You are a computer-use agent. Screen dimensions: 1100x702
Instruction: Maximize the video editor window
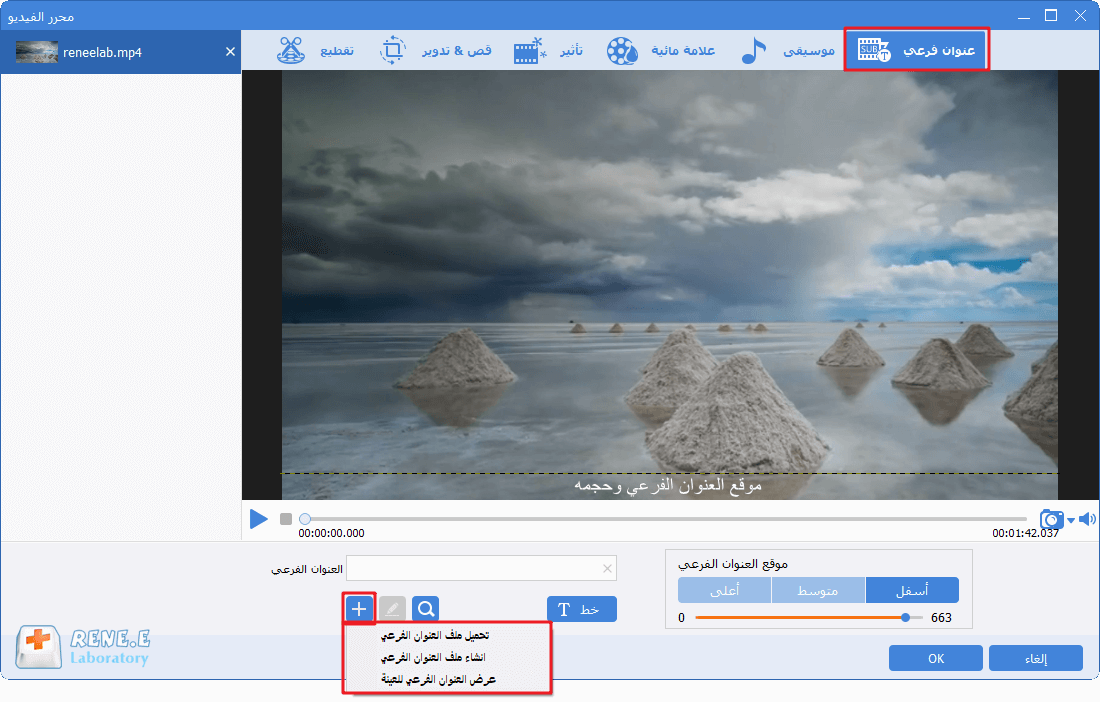tap(1051, 15)
